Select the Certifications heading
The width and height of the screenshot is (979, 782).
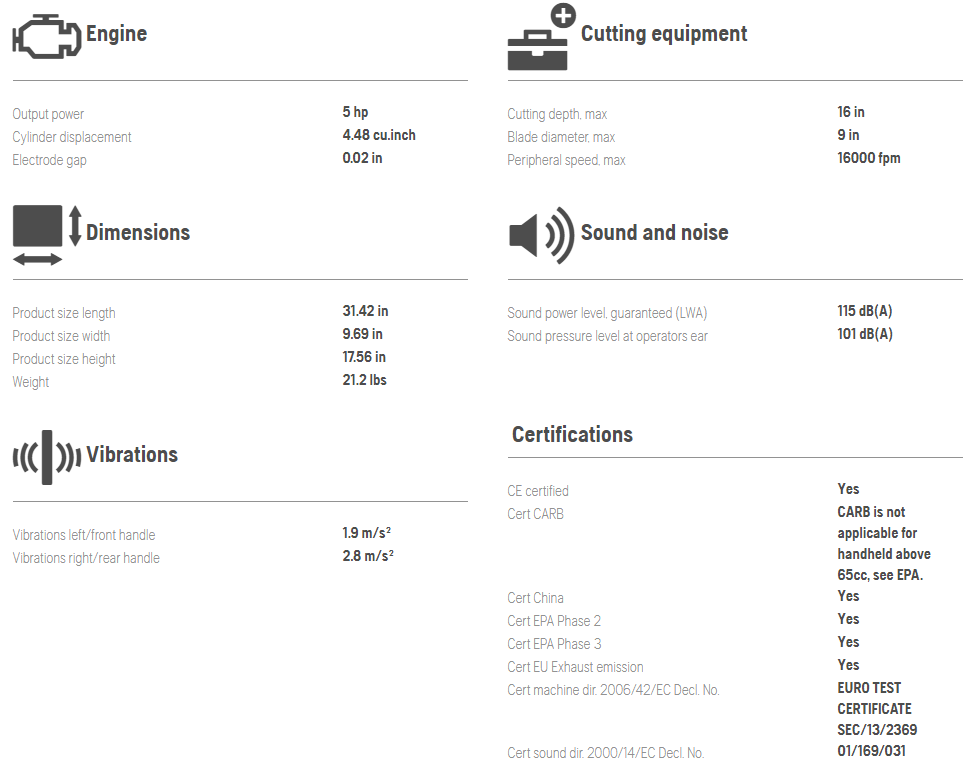pos(572,435)
